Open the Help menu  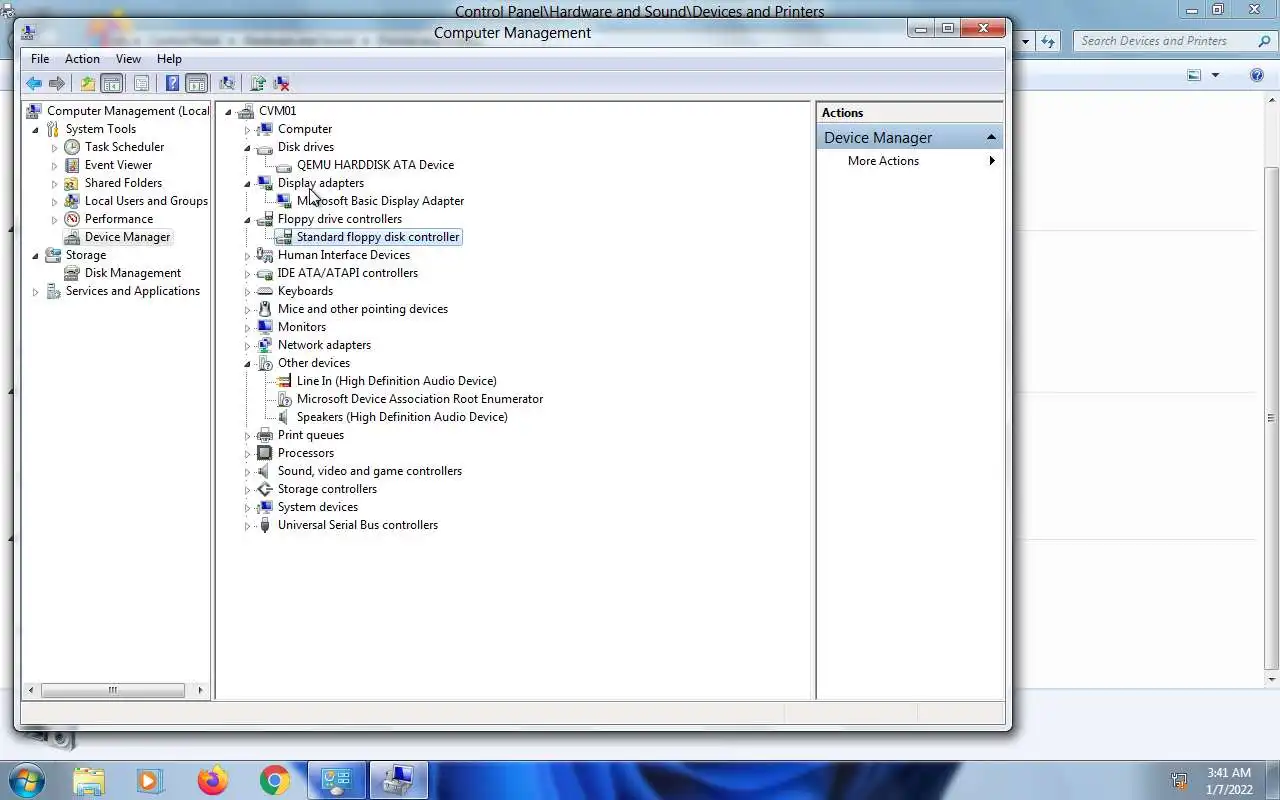point(169,59)
